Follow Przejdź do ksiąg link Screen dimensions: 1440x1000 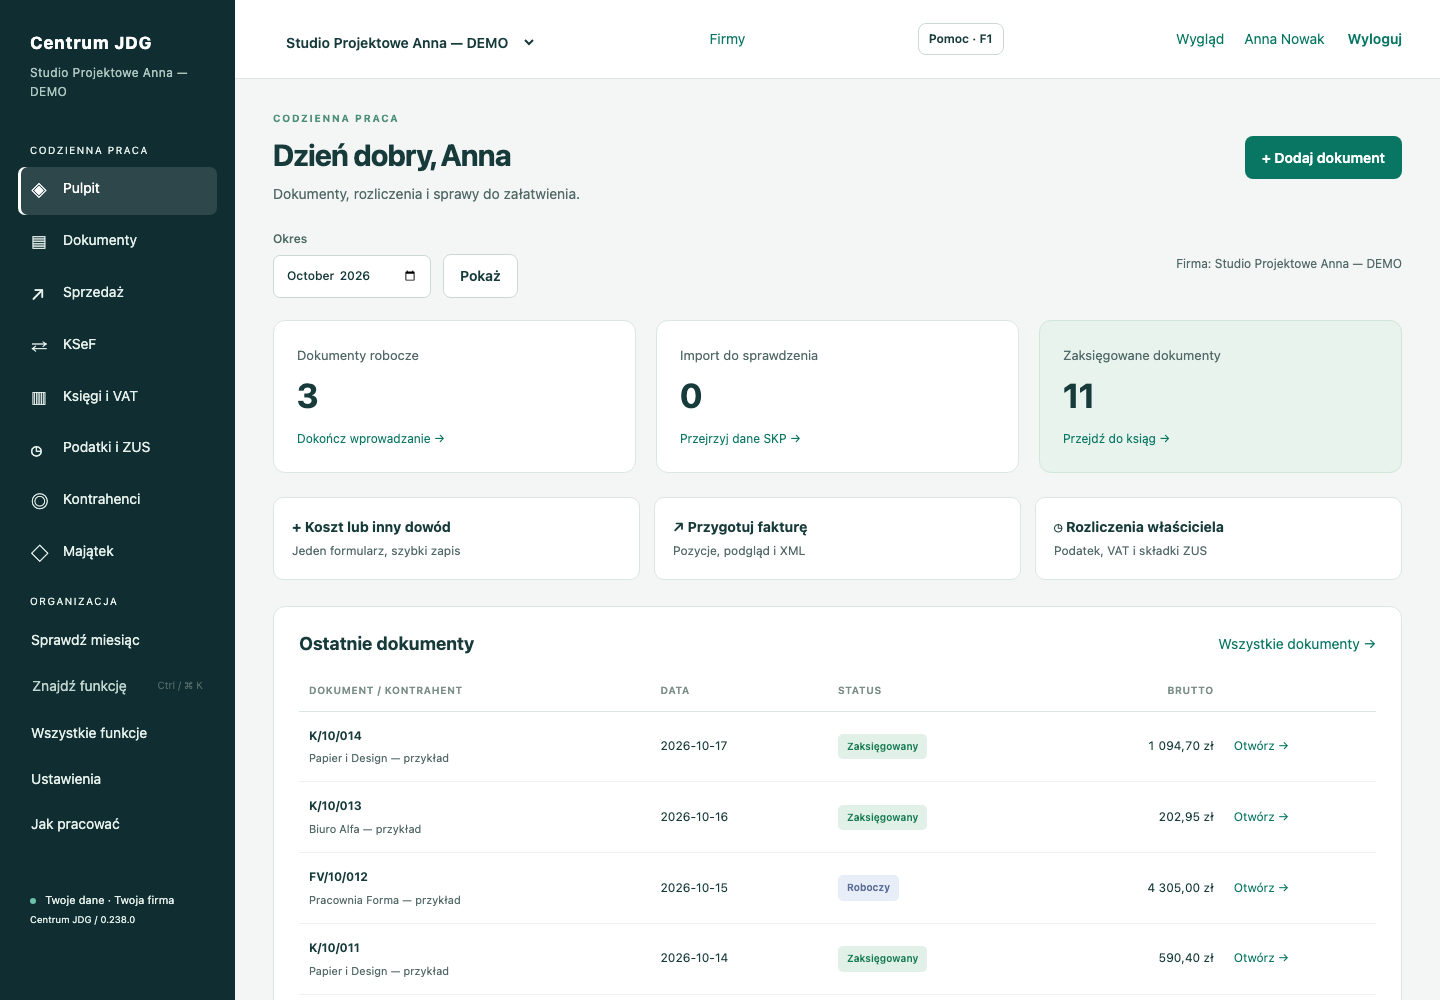click(1116, 439)
